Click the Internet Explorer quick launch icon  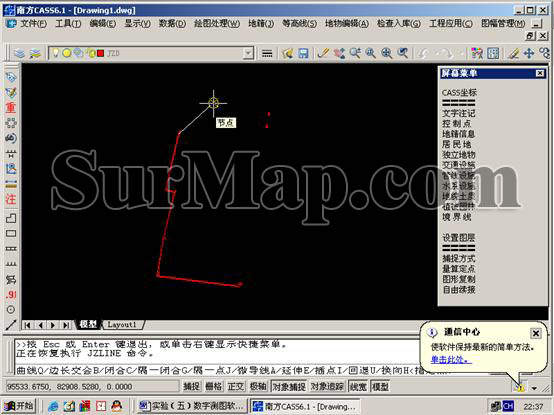point(54,406)
